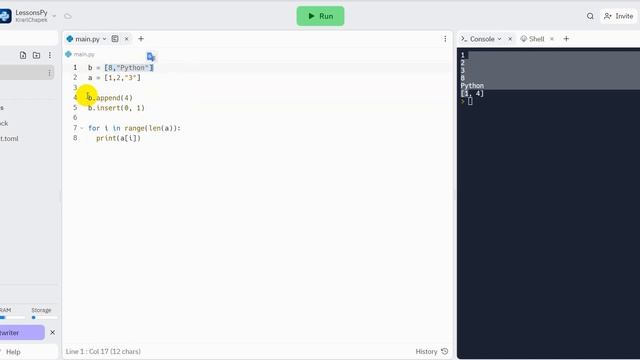Screen dimensions: 640x360
Task: Focus the console input prompt
Action: 470,101
